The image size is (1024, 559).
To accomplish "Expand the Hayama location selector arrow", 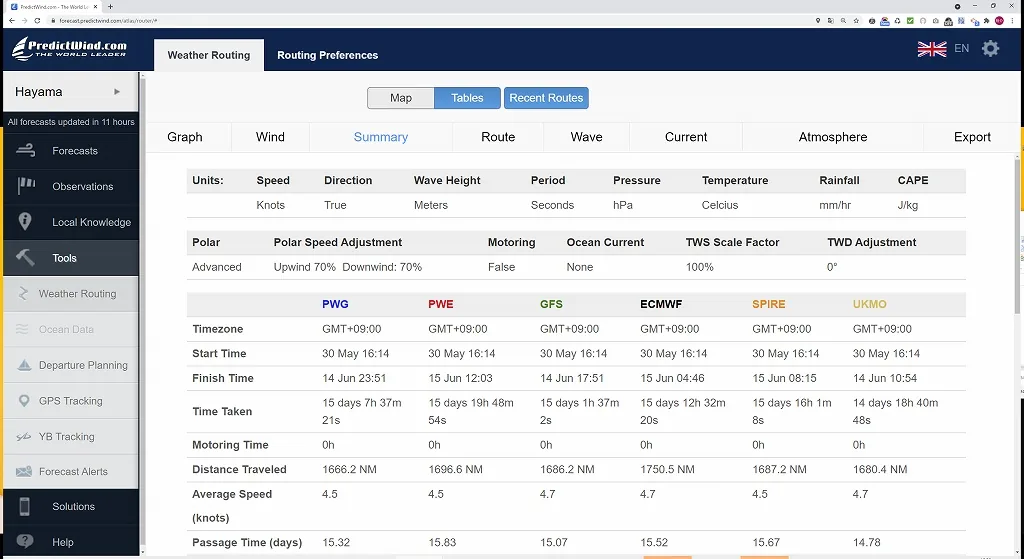I will pos(117,91).
